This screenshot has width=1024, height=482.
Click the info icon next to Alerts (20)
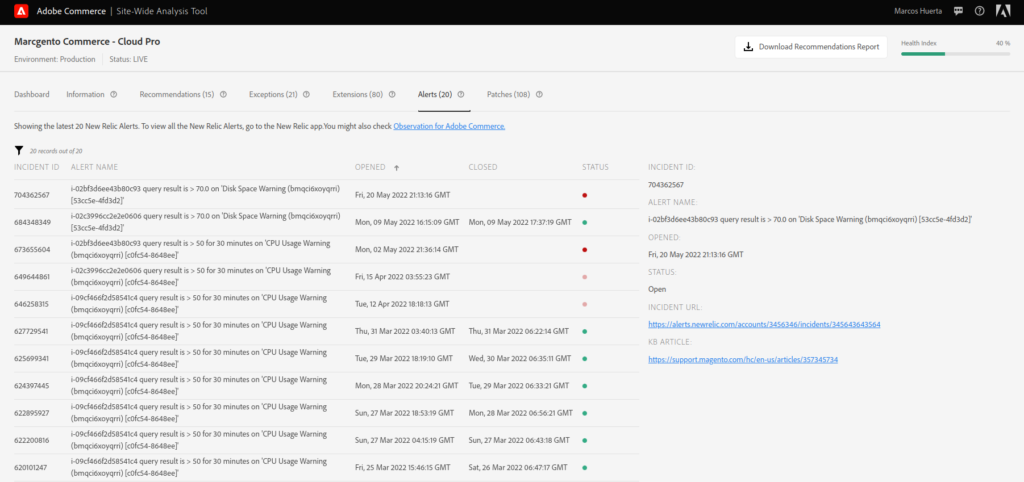pos(460,94)
